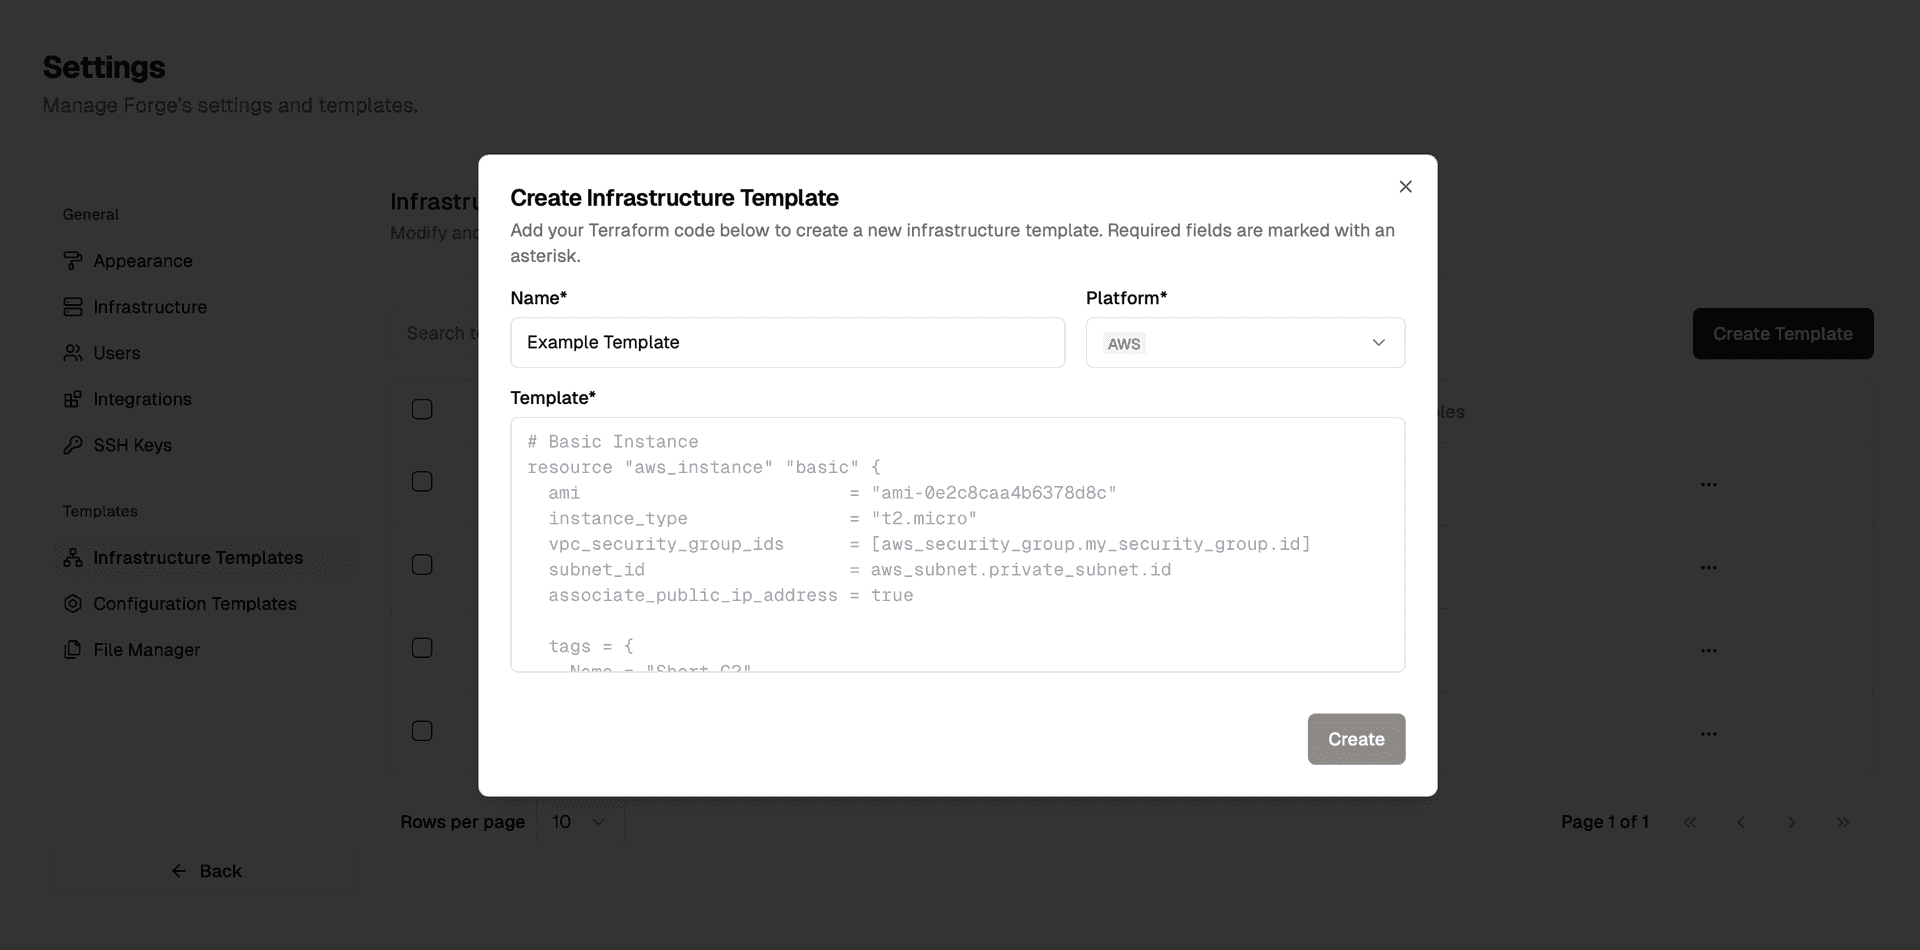Go to the previous page arrow
The image size is (1920, 950).
coord(1741,822)
